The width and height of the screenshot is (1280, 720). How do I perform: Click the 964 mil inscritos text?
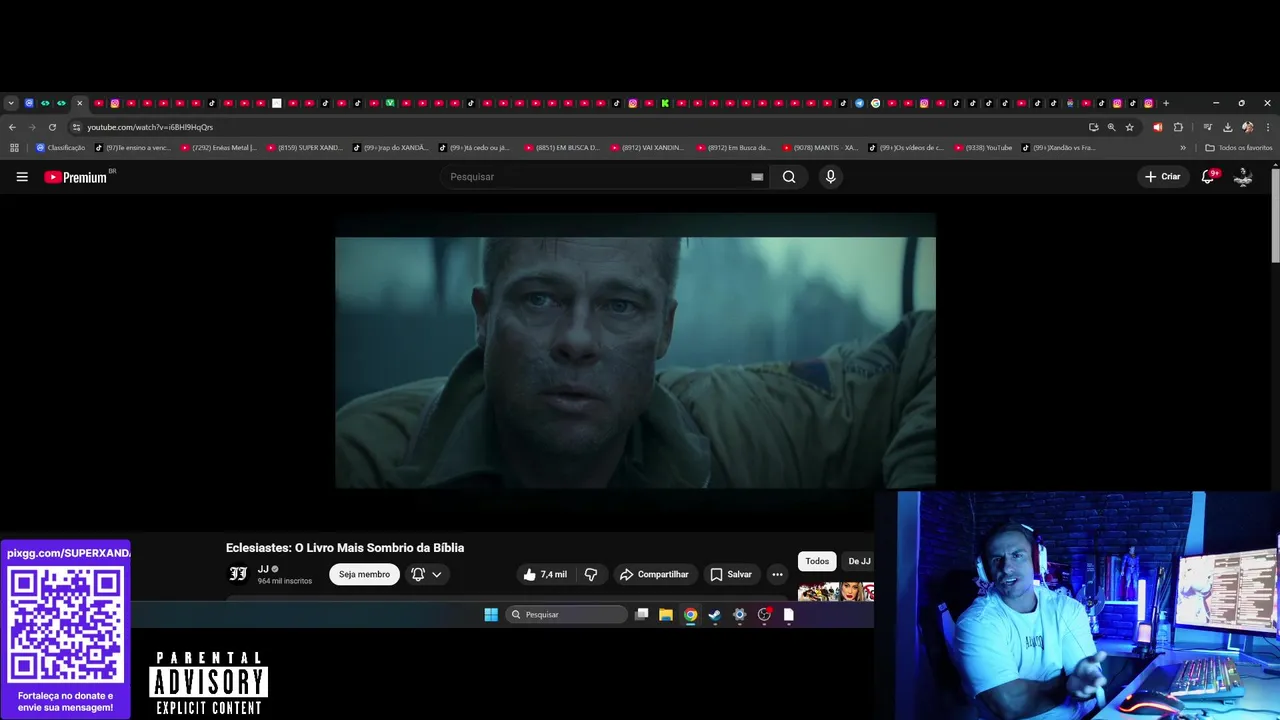[285, 581]
